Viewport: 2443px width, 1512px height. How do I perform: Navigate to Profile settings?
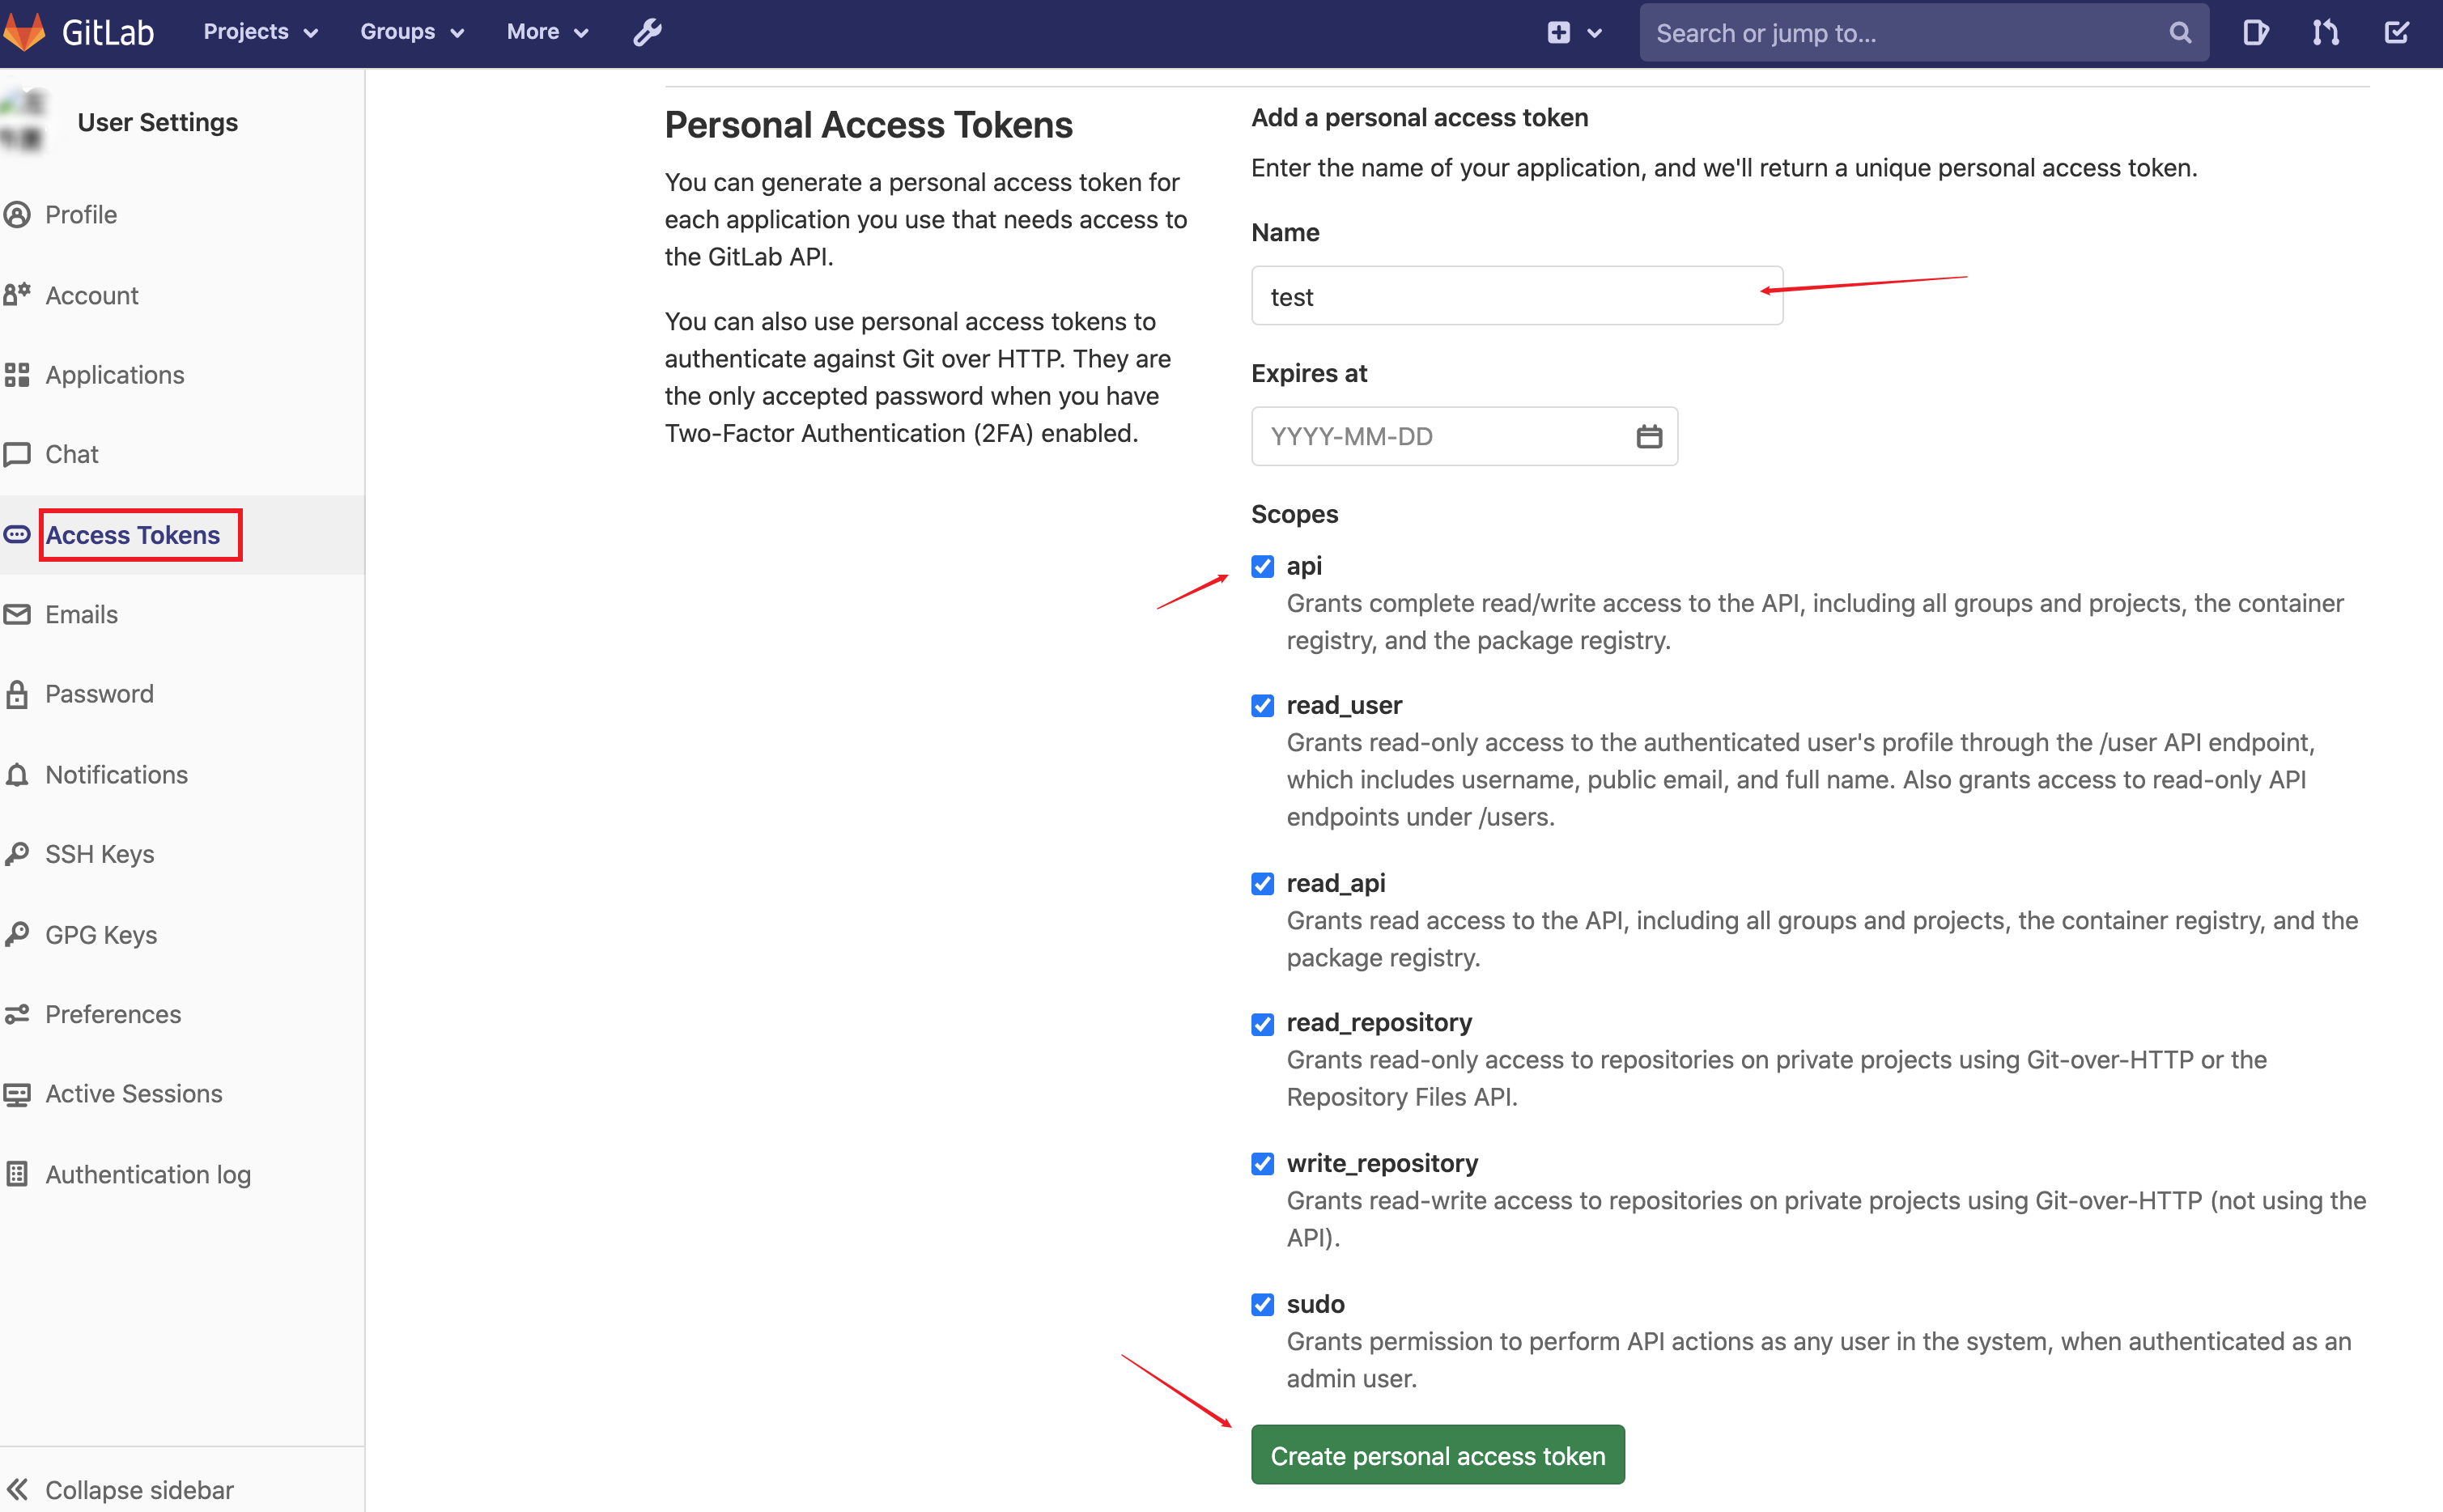click(x=80, y=214)
